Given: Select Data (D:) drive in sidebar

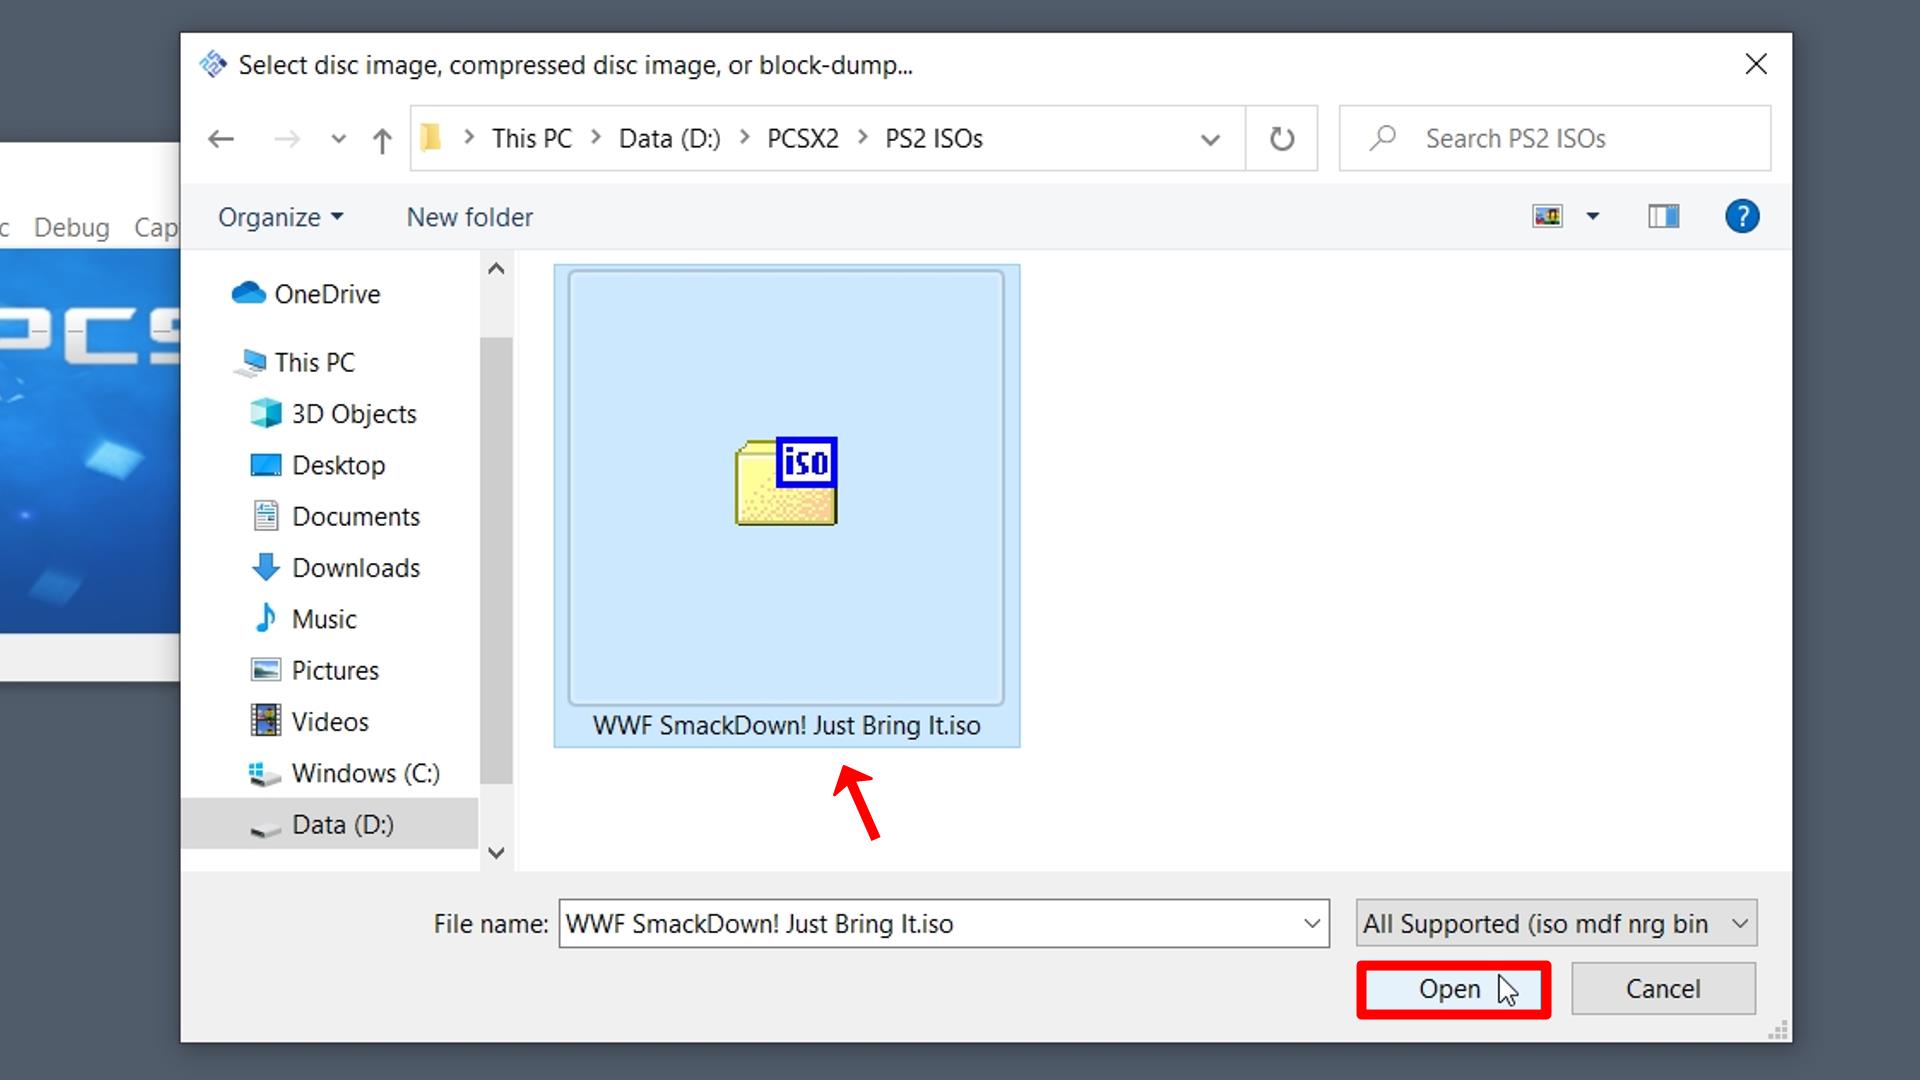Looking at the screenshot, I should [341, 824].
